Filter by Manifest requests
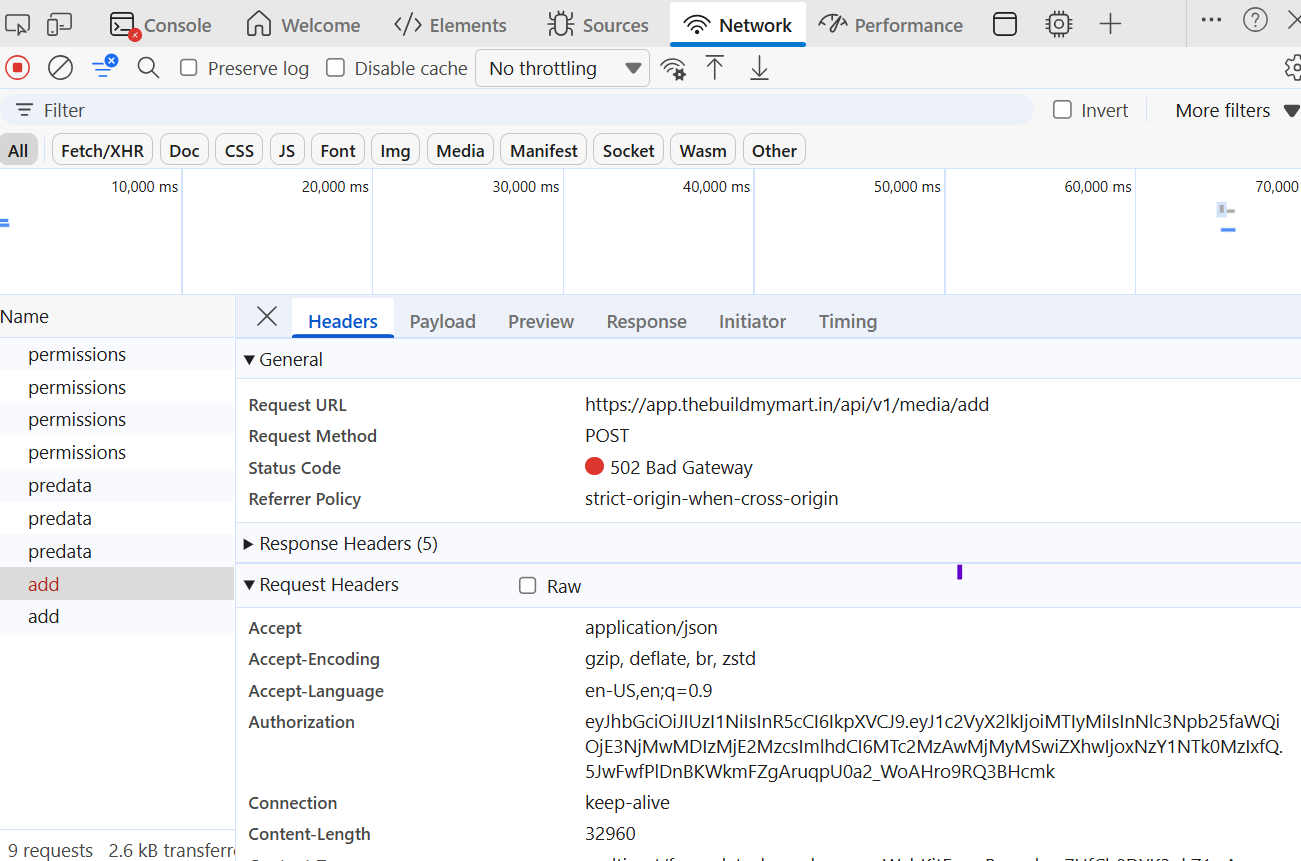The image size is (1301, 861). coord(544,150)
